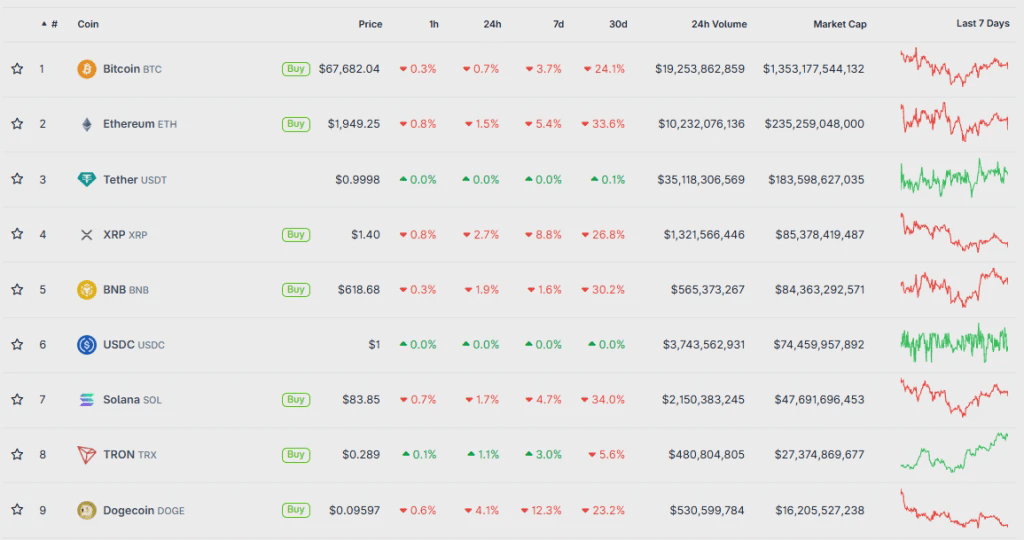Viewport: 1024px width, 540px height.
Task: Sort by the Price column header
Action: (370, 24)
